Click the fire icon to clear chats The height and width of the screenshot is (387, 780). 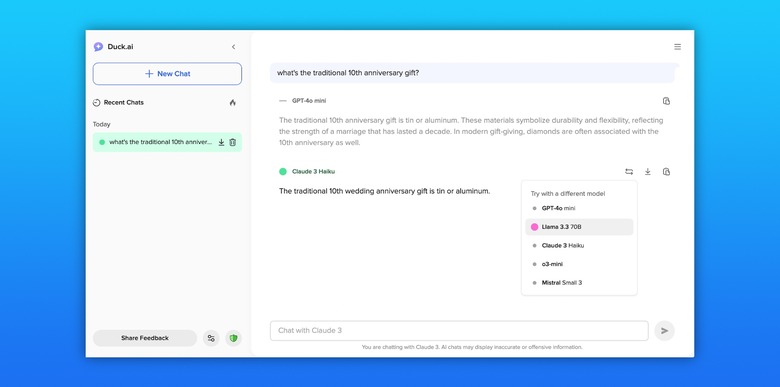[233, 102]
